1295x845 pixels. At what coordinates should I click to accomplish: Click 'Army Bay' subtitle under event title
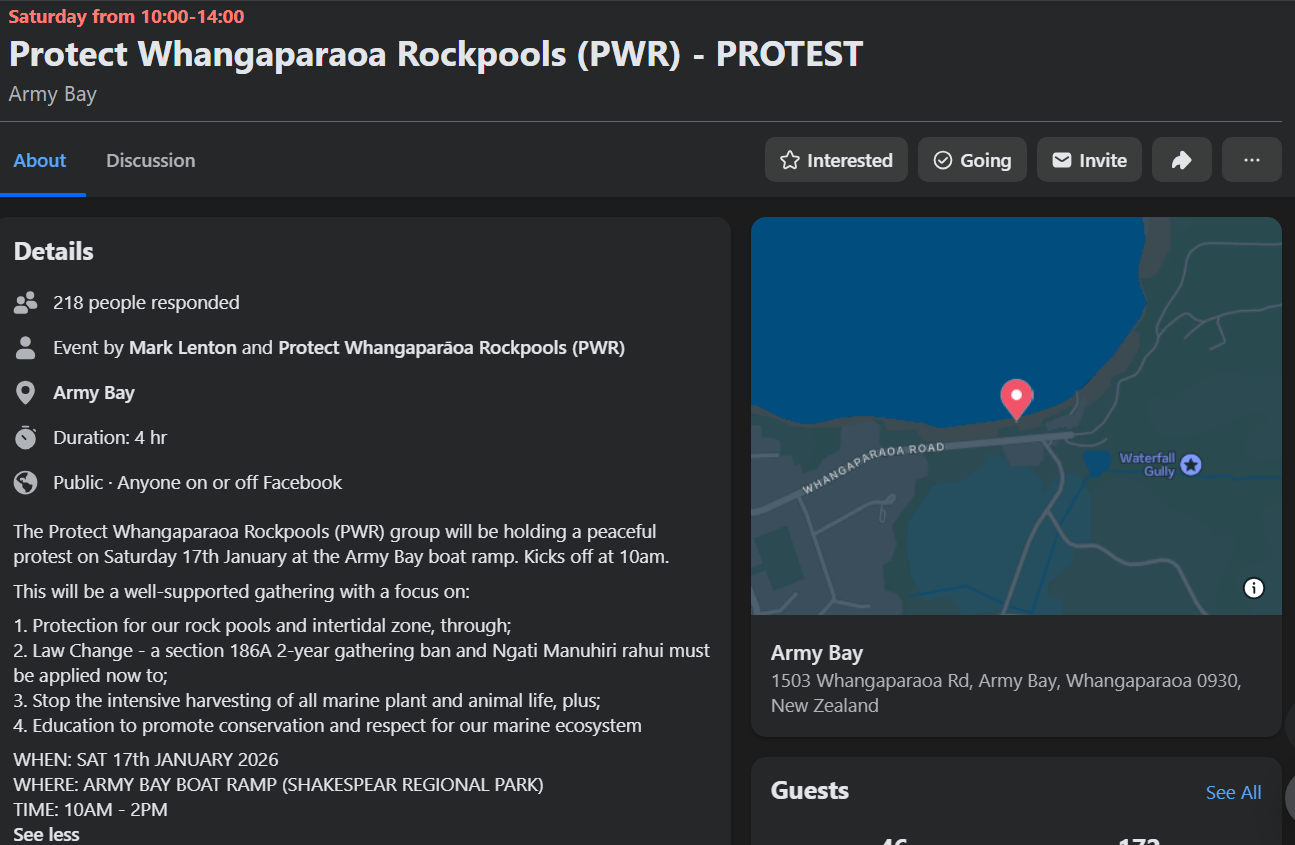point(52,94)
